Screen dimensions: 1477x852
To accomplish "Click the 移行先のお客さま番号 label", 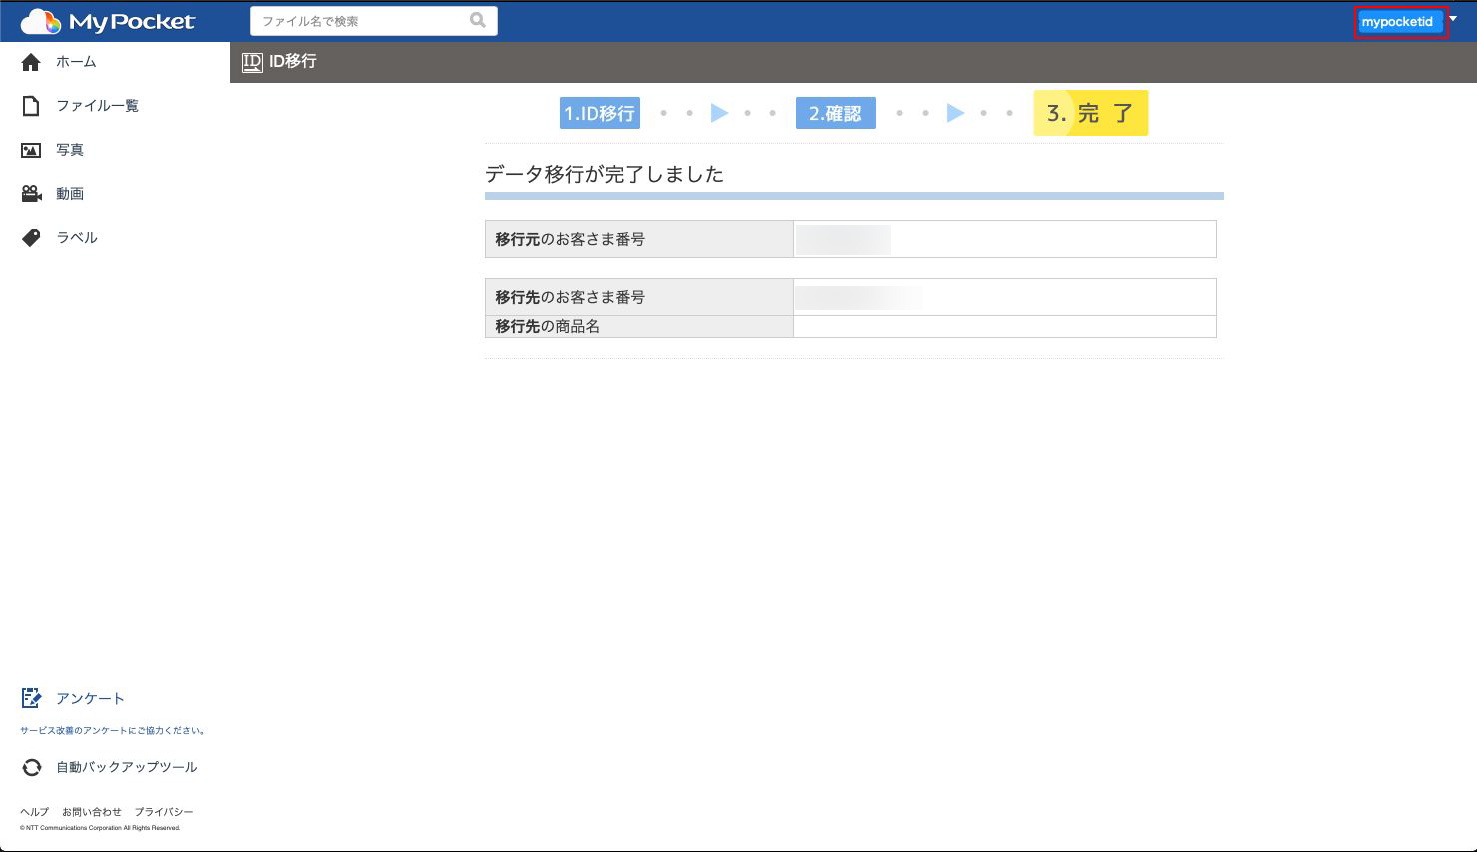I will point(570,297).
